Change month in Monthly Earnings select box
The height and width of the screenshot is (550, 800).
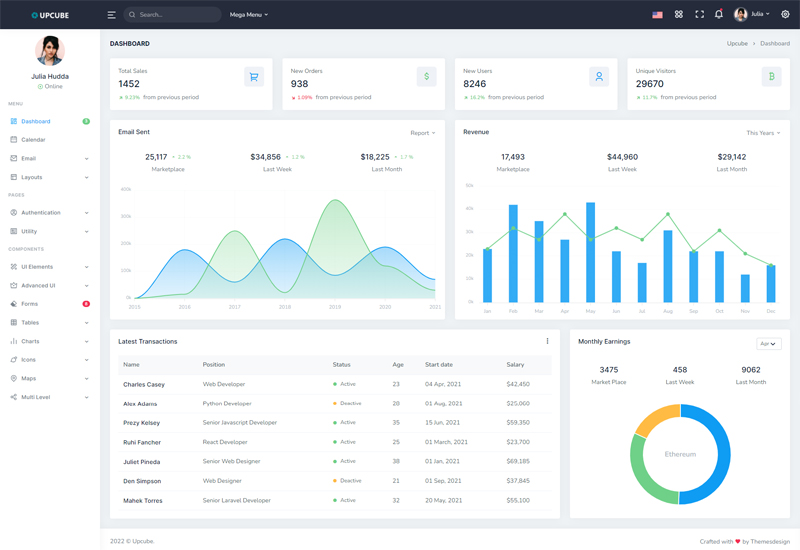tap(768, 343)
